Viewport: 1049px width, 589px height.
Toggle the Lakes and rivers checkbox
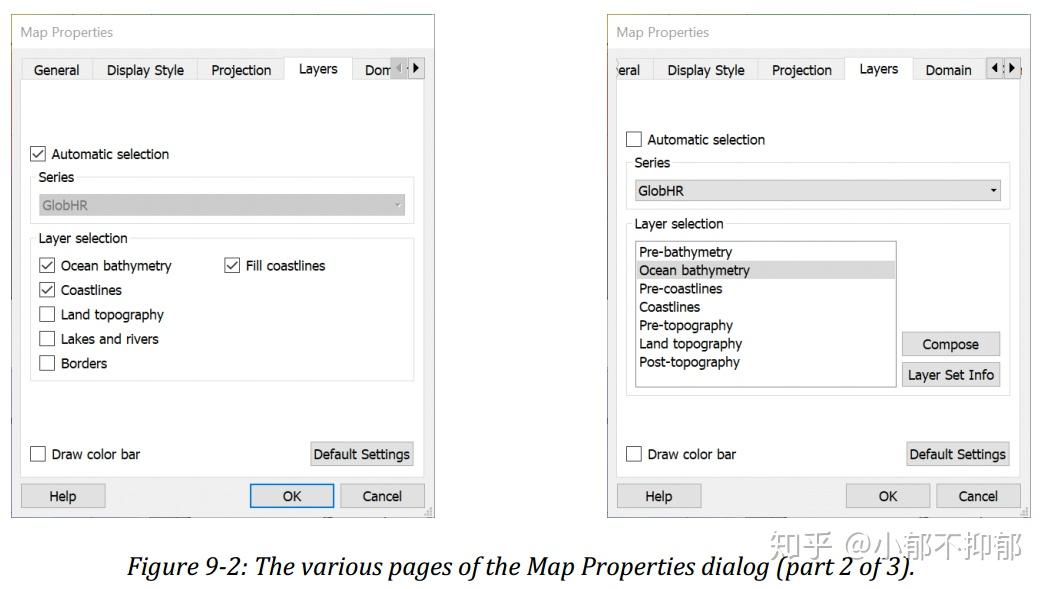click(x=47, y=339)
